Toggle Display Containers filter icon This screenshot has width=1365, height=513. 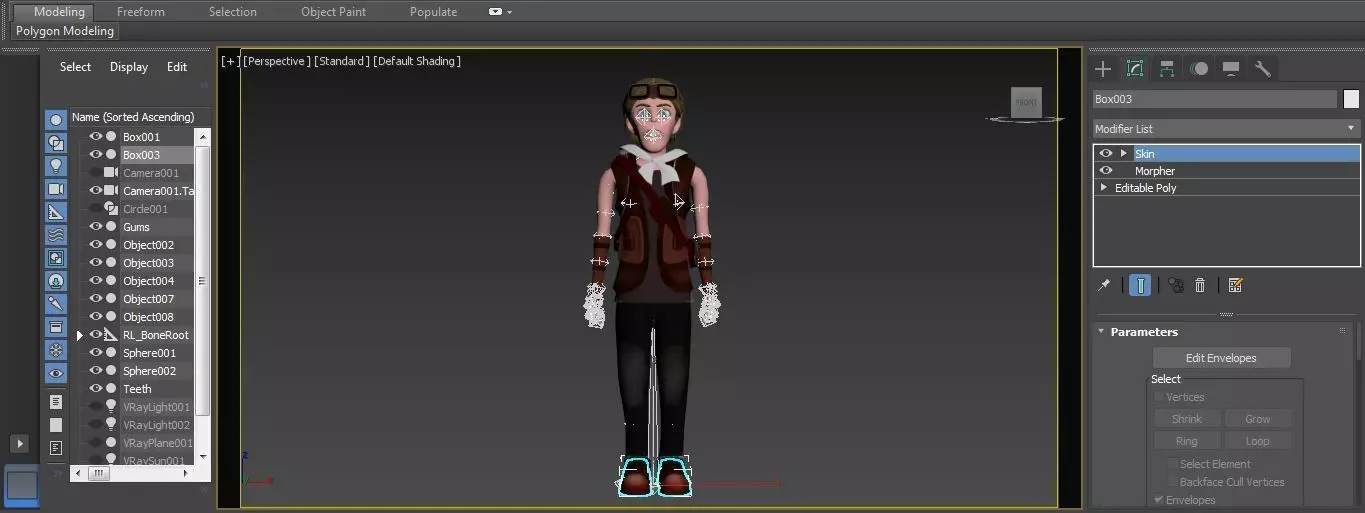[x=56, y=327]
